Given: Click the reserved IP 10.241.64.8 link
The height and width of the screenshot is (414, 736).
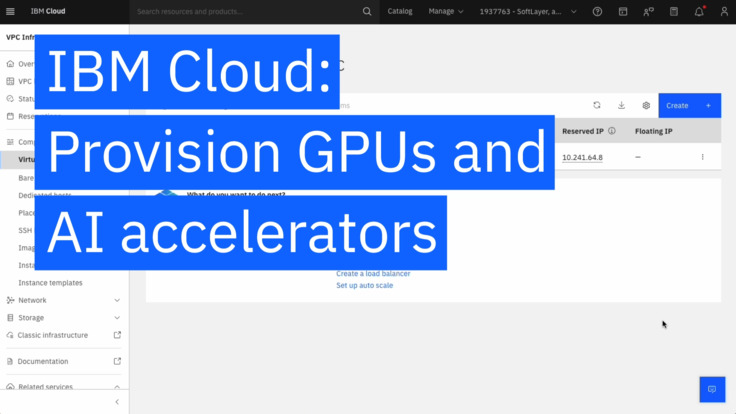Looking at the screenshot, I should (583, 157).
